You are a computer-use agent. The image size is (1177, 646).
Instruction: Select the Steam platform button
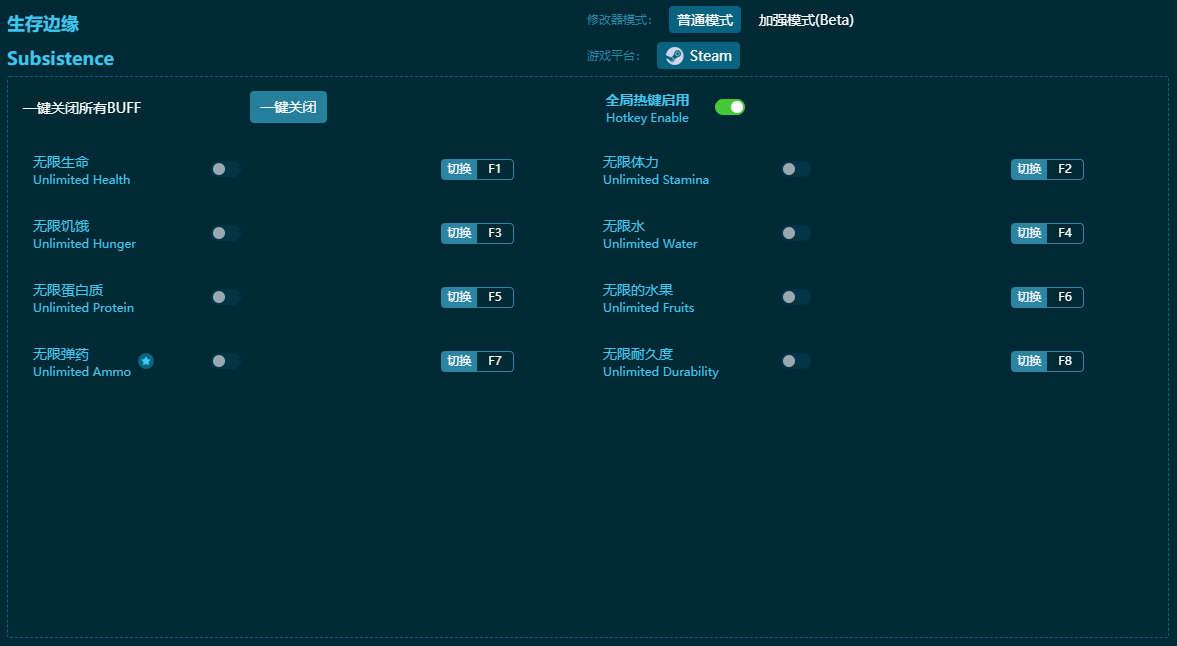[x=698, y=56]
